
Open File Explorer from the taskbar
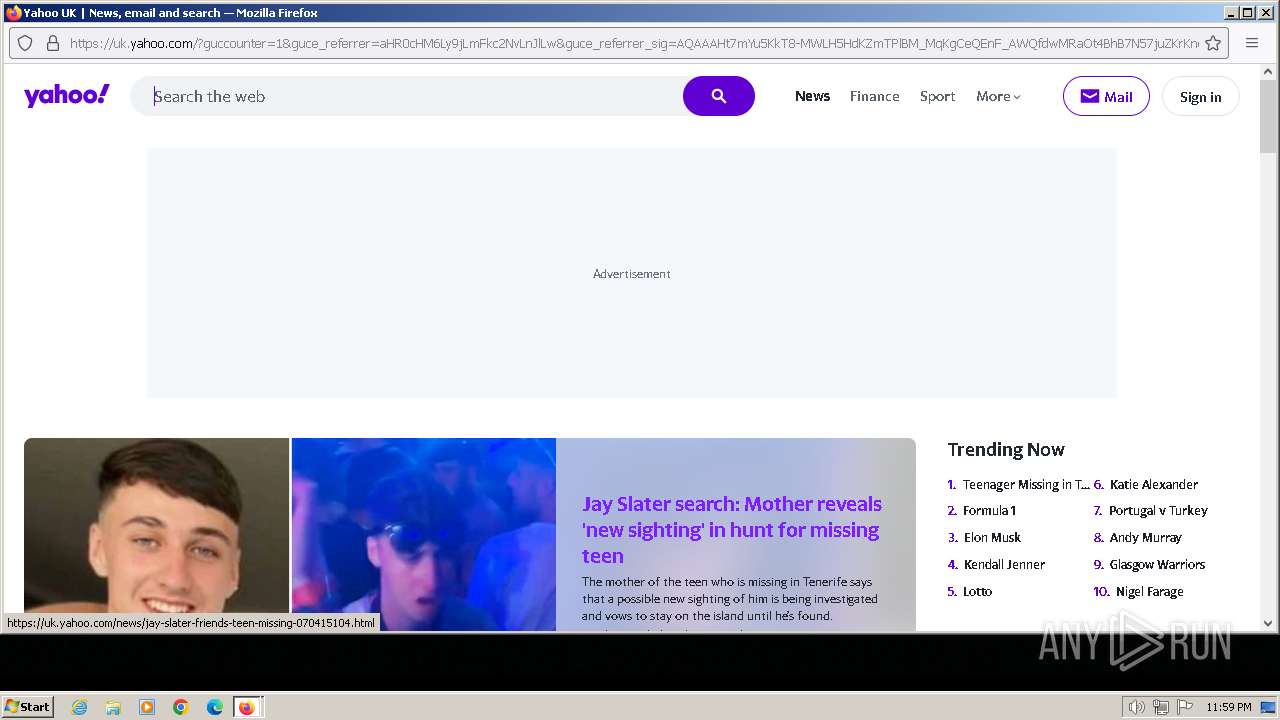[x=113, y=707]
